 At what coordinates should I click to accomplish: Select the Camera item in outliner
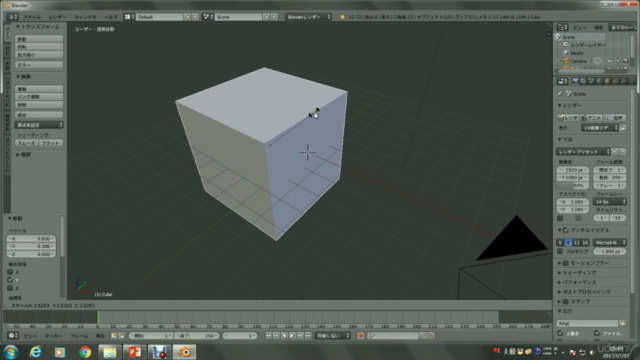click(578, 61)
